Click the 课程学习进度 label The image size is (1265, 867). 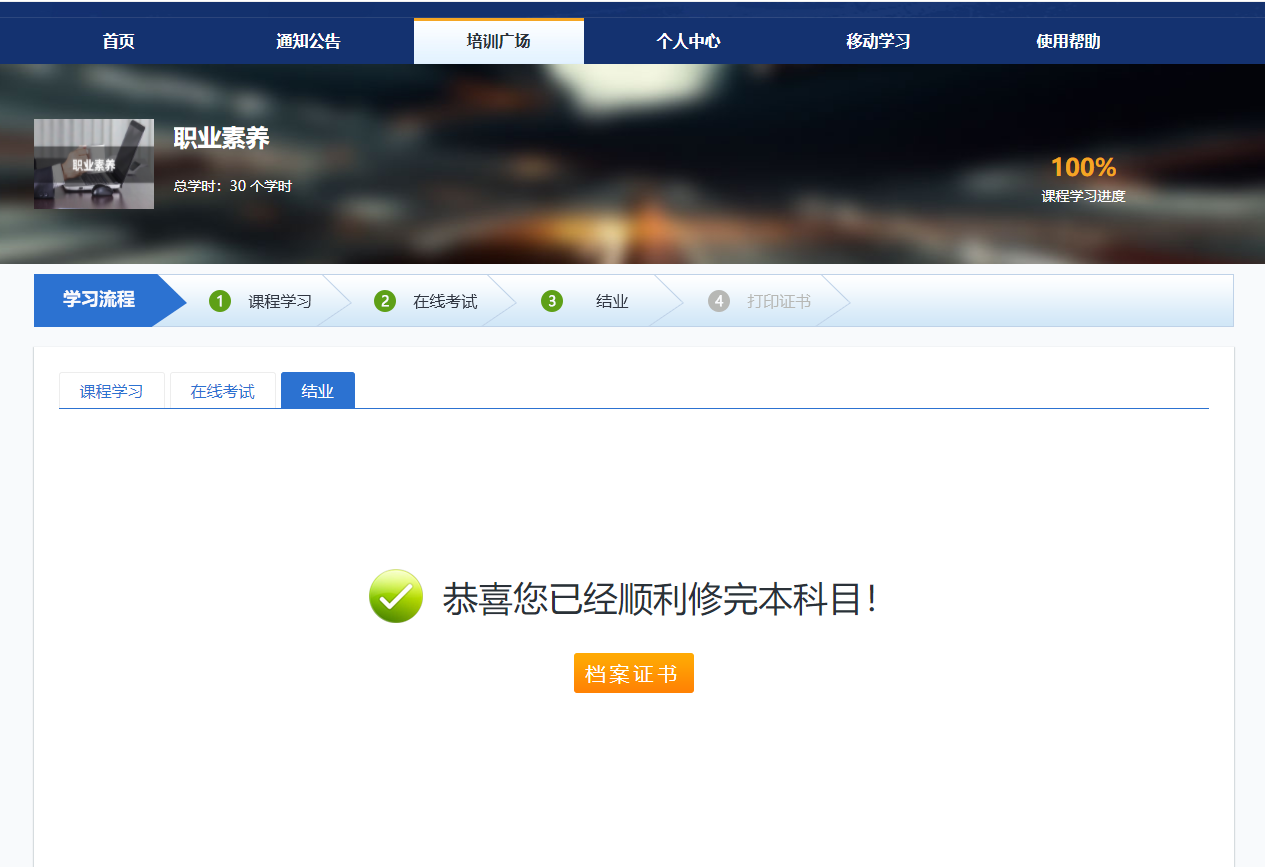tap(1083, 196)
